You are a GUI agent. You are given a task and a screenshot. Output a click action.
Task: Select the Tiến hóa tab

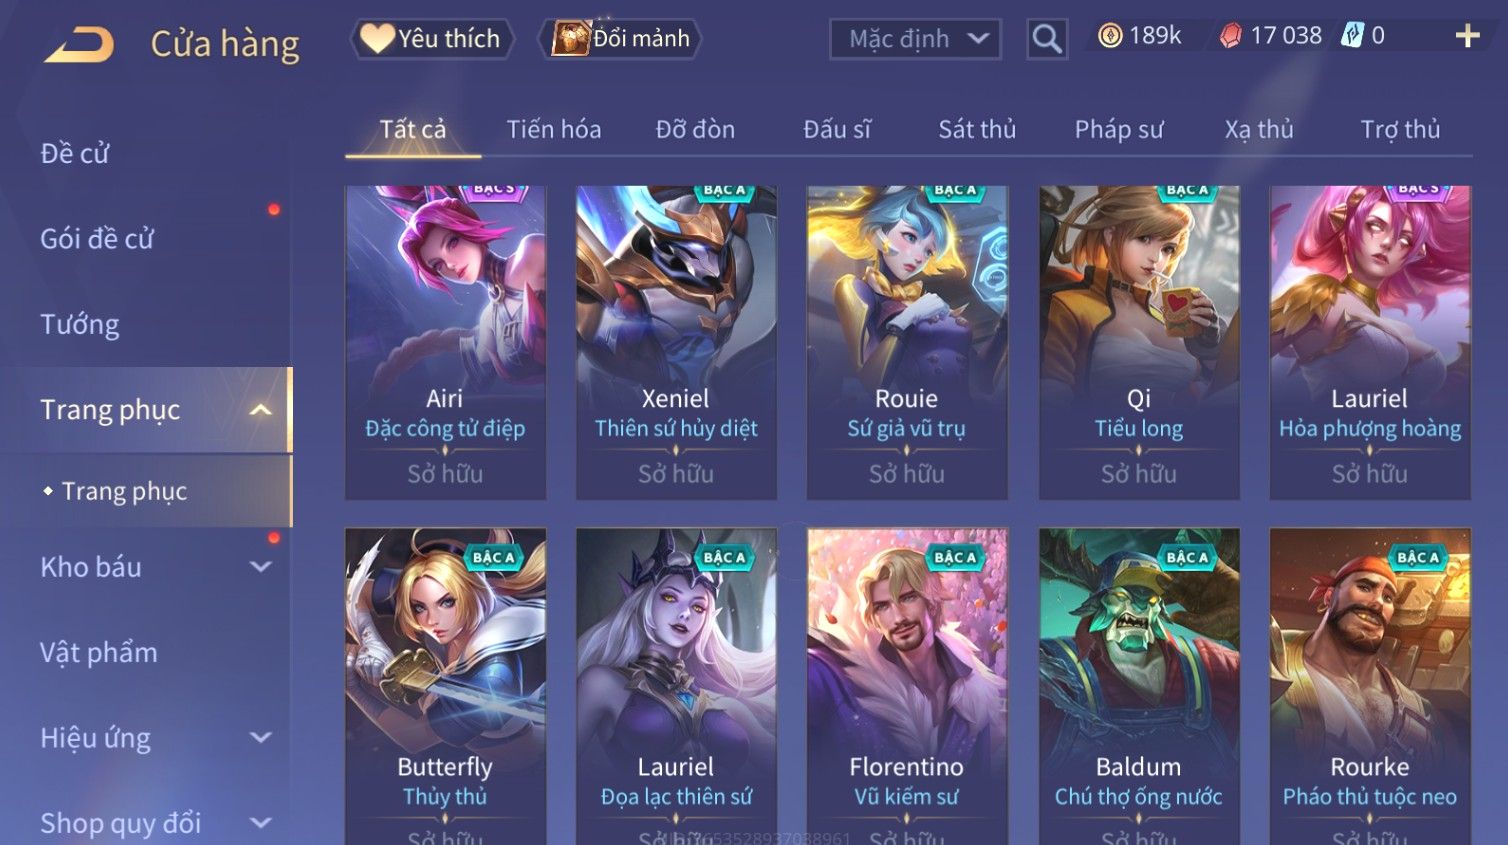tap(554, 129)
